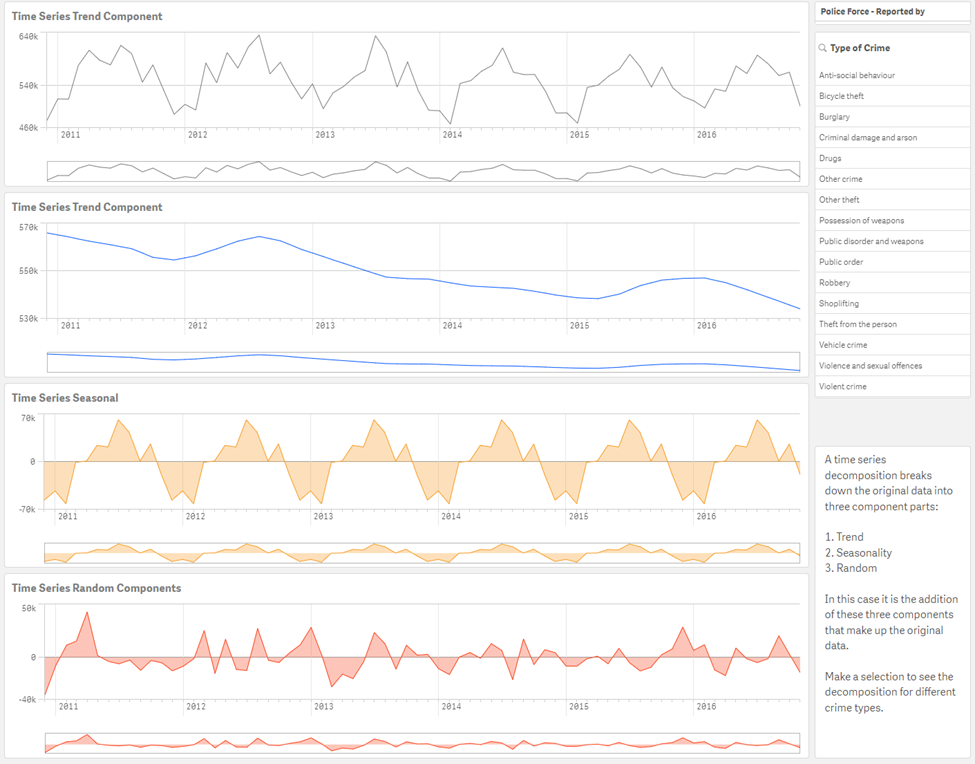Select Possession of weapons entry
Screen dimensions: 975x764
point(892,221)
